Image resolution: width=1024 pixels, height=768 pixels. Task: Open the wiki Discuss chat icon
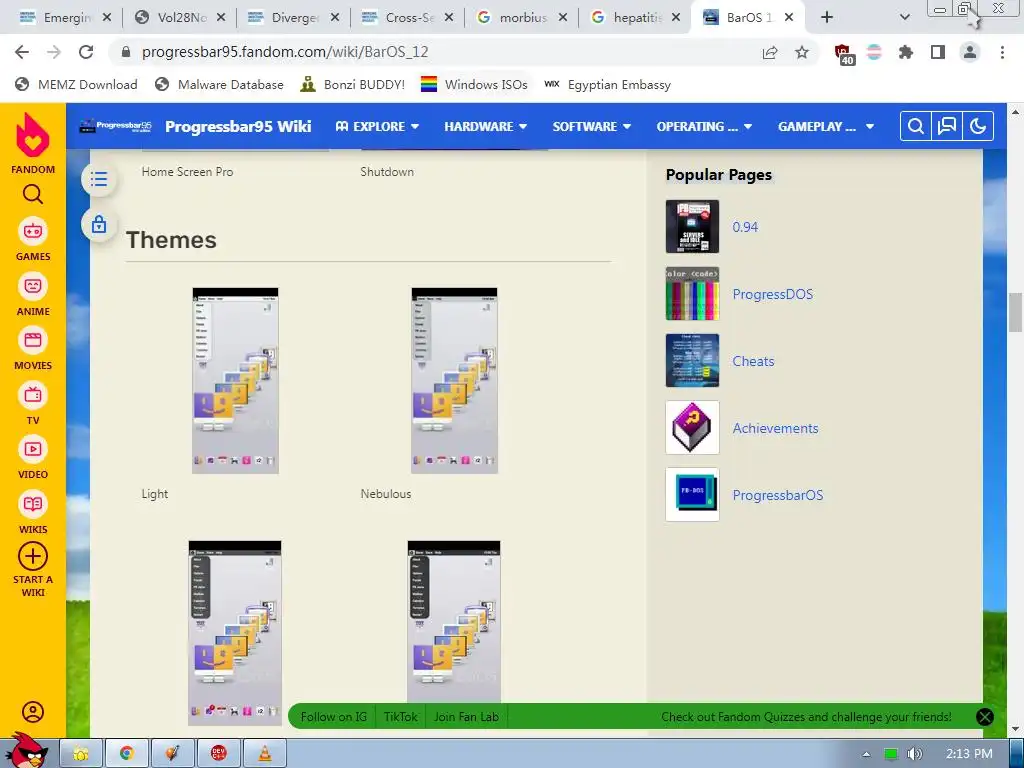coord(947,126)
